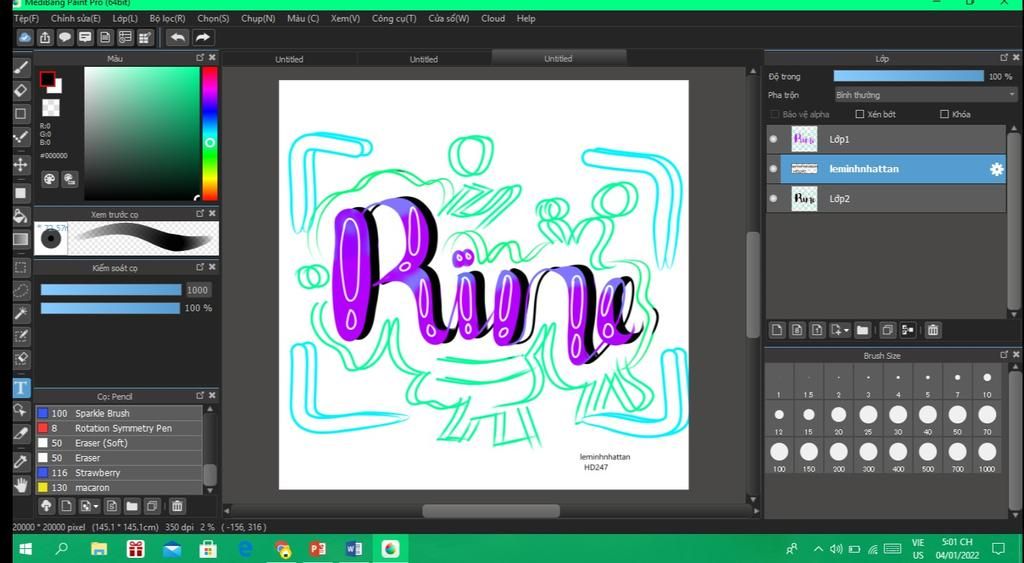The height and width of the screenshot is (563, 1024).
Task: Select the Eraser tool in the left toolbar
Action: 21,89
